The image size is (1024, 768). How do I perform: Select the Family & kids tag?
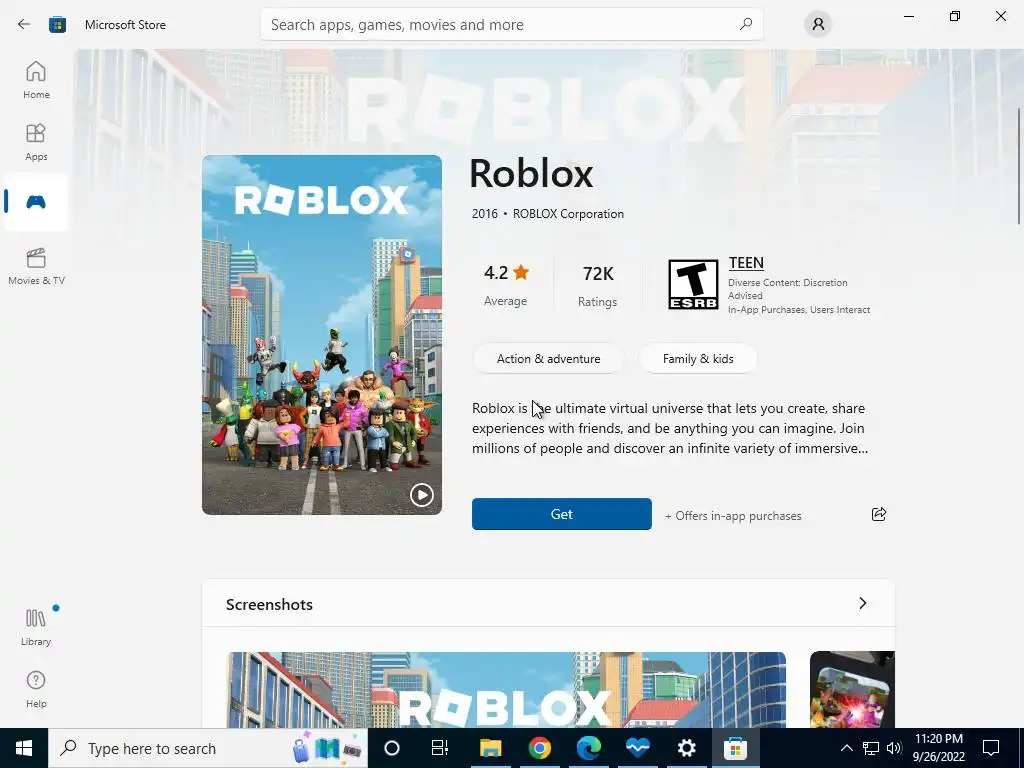(697, 359)
